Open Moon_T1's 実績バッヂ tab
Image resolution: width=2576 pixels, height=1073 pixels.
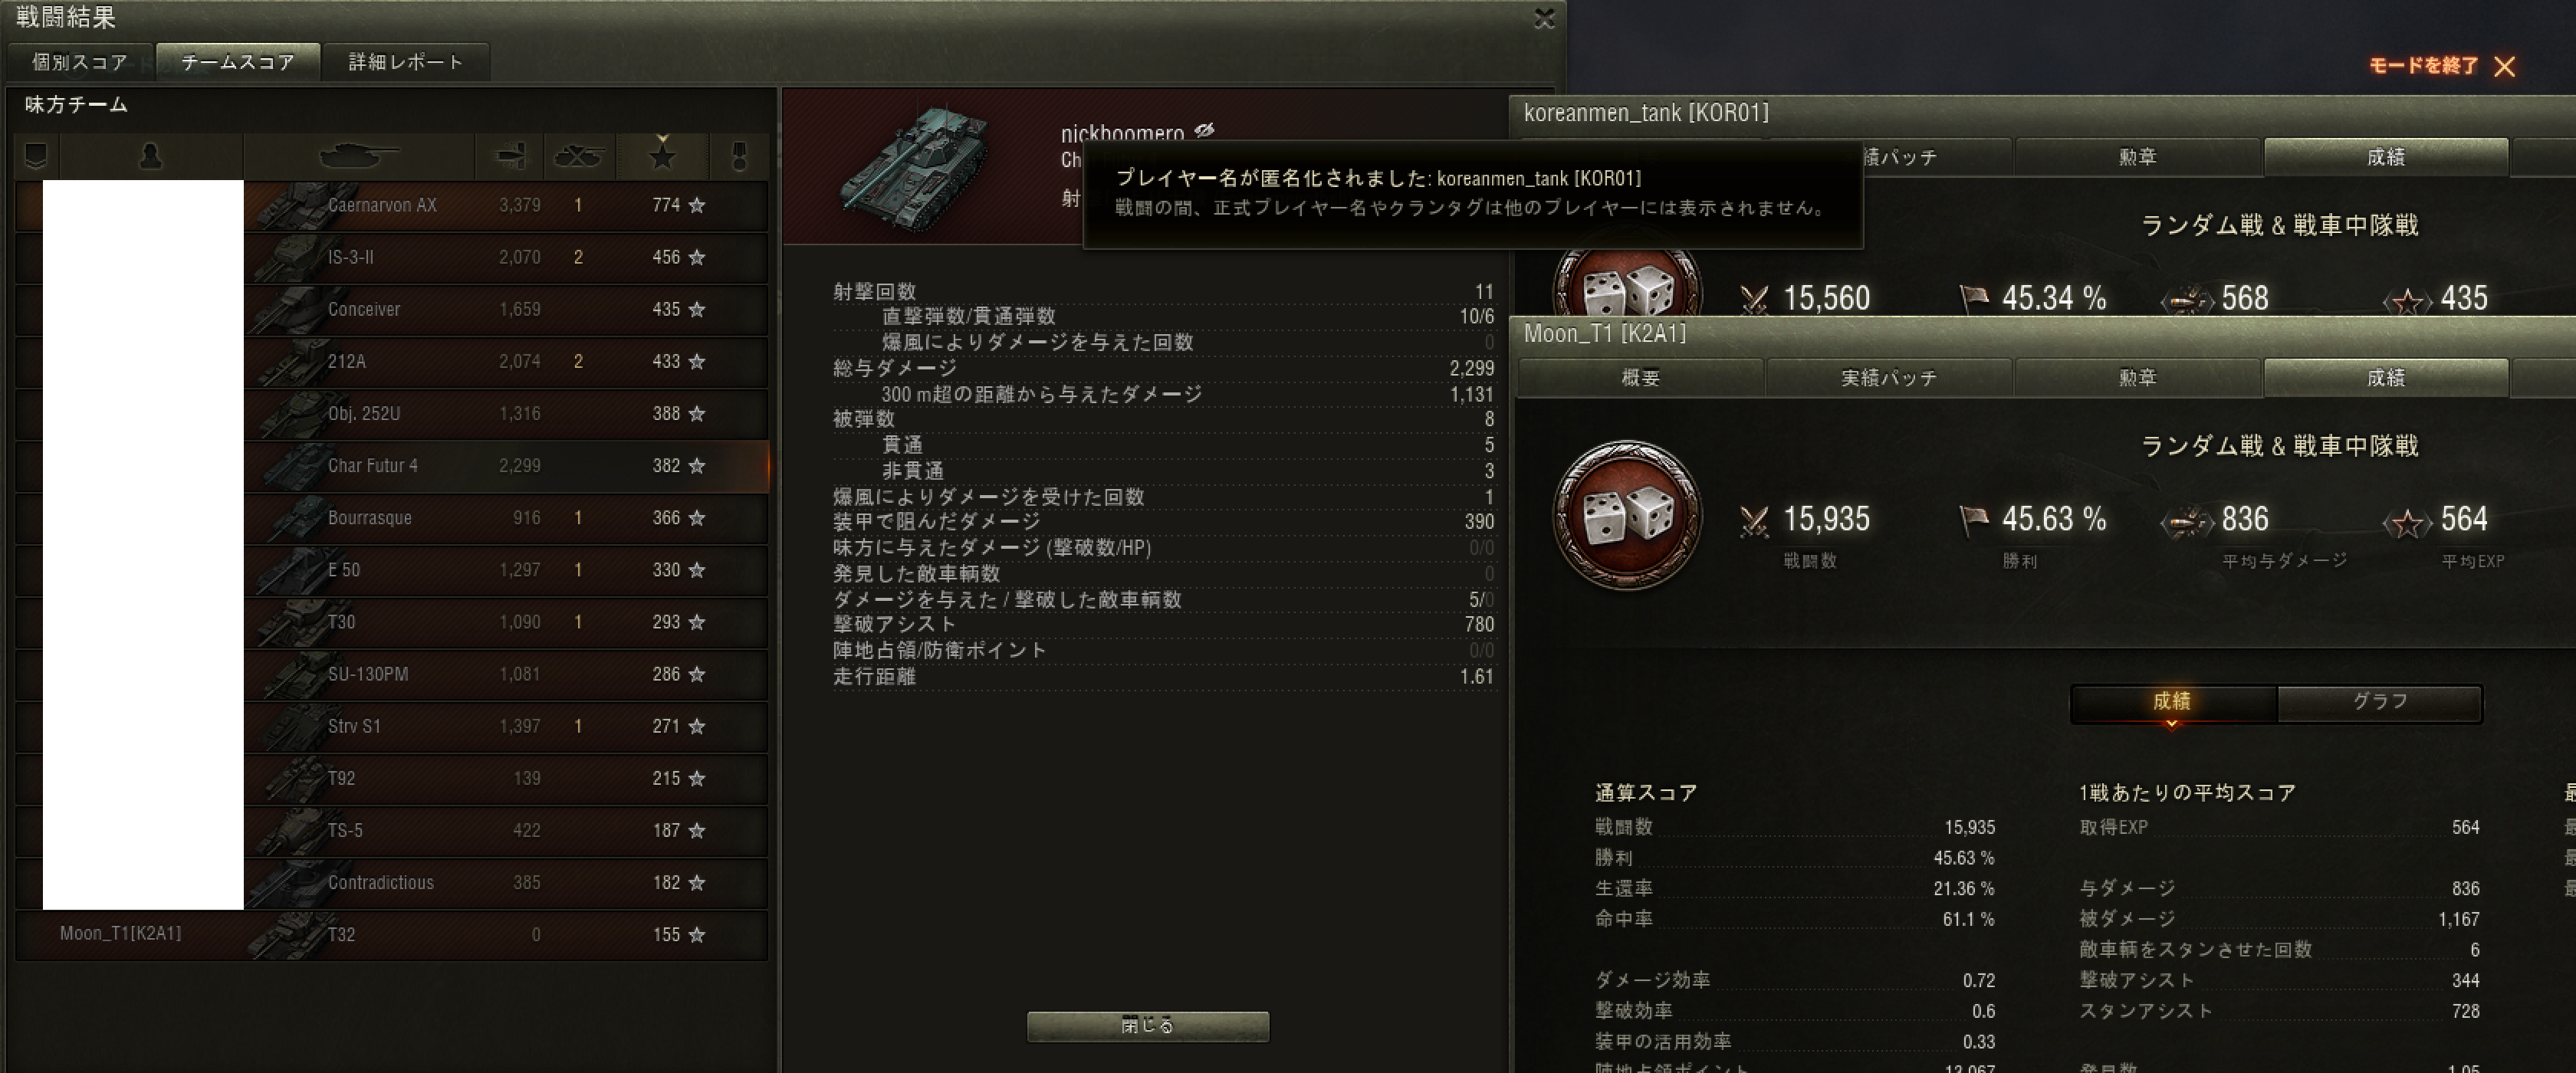pyautogui.click(x=1889, y=378)
